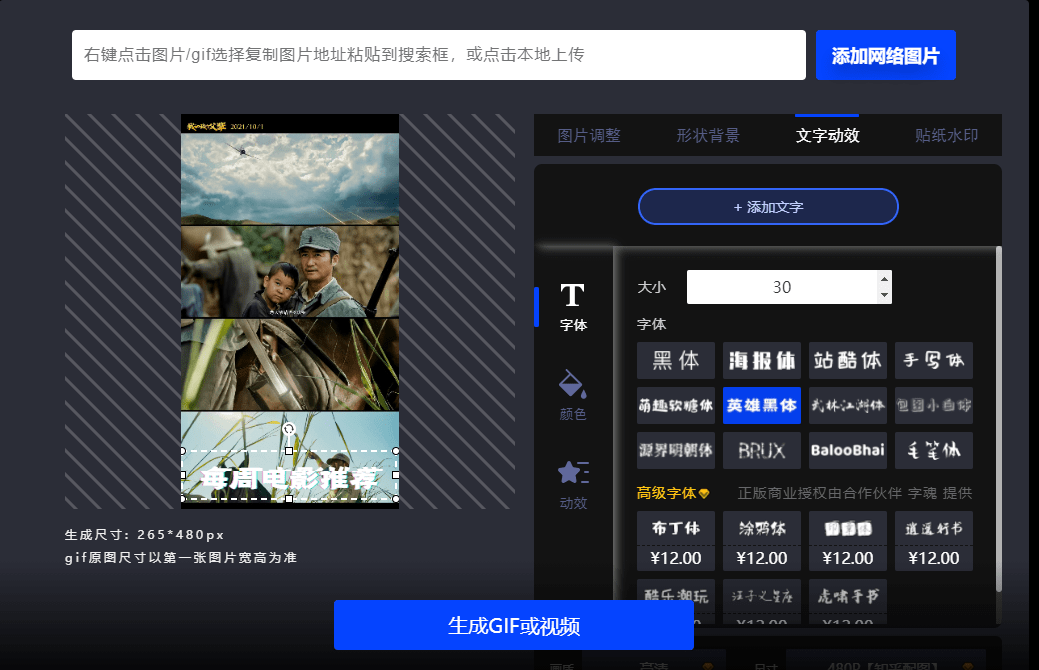Open the 字体 font panel icon
This screenshot has width=1039, height=670.
coord(572,305)
